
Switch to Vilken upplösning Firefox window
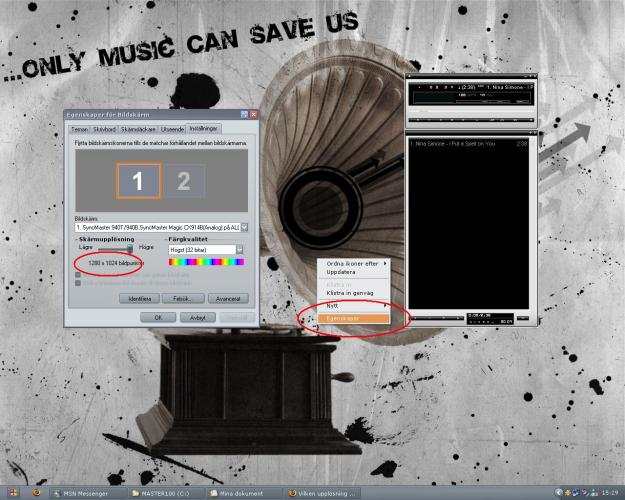point(323,493)
